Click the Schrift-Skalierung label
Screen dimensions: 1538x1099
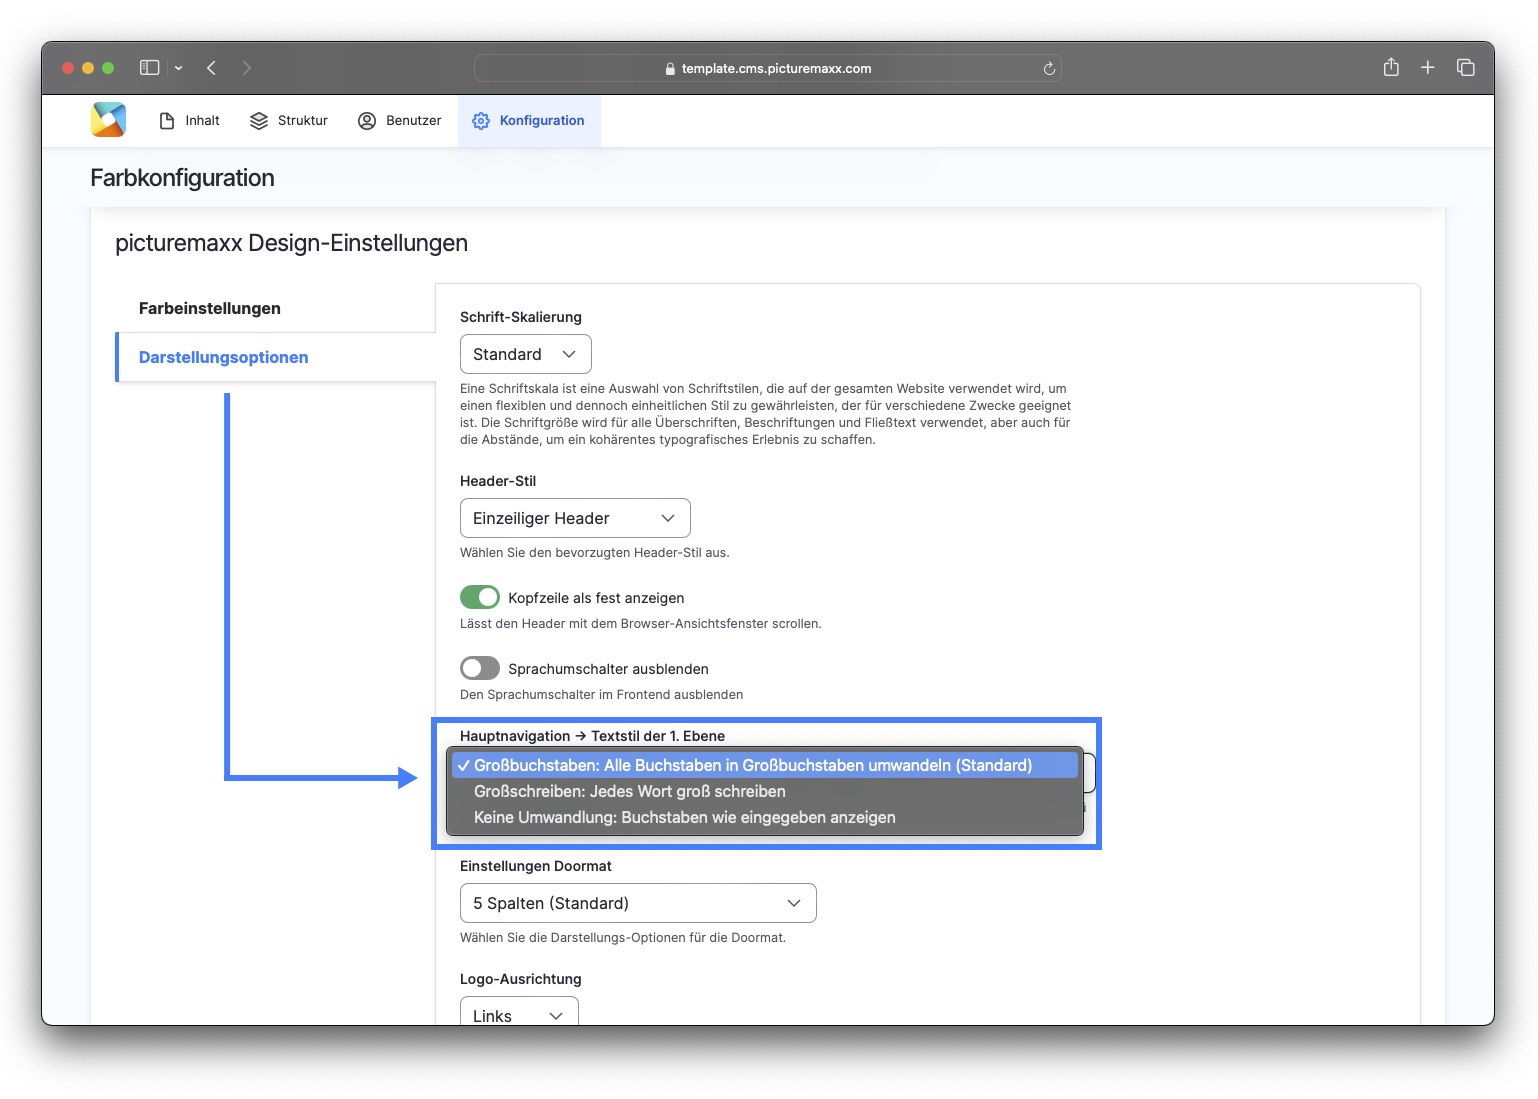point(521,317)
